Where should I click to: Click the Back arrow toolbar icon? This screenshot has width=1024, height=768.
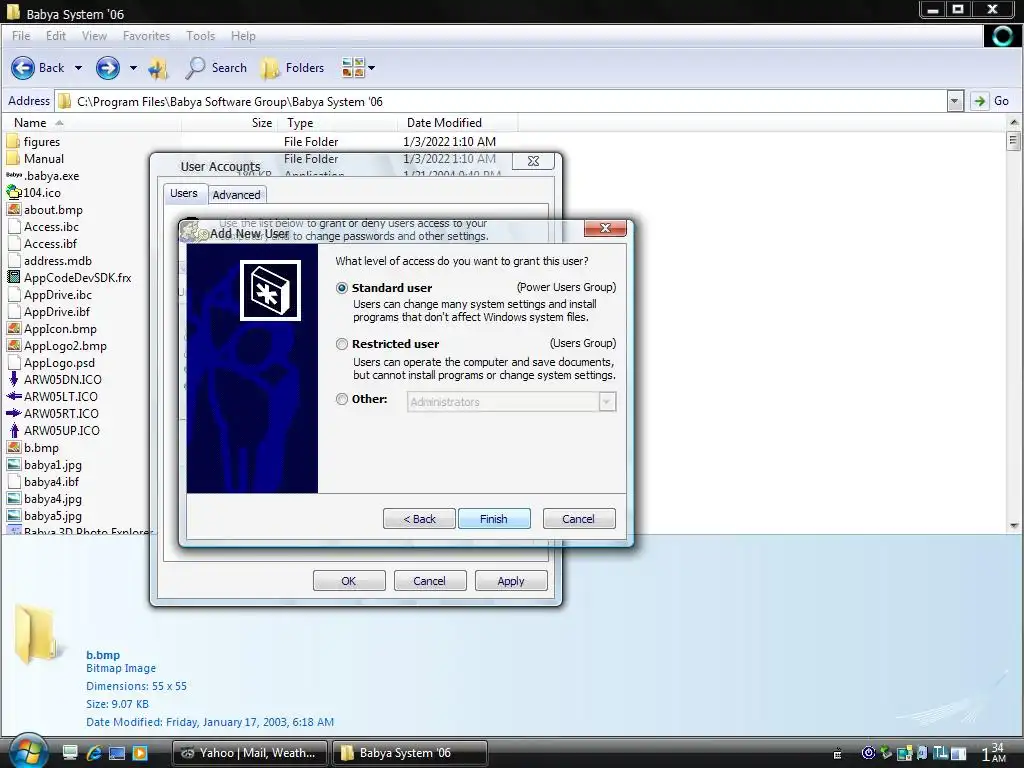[x=23, y=68]
